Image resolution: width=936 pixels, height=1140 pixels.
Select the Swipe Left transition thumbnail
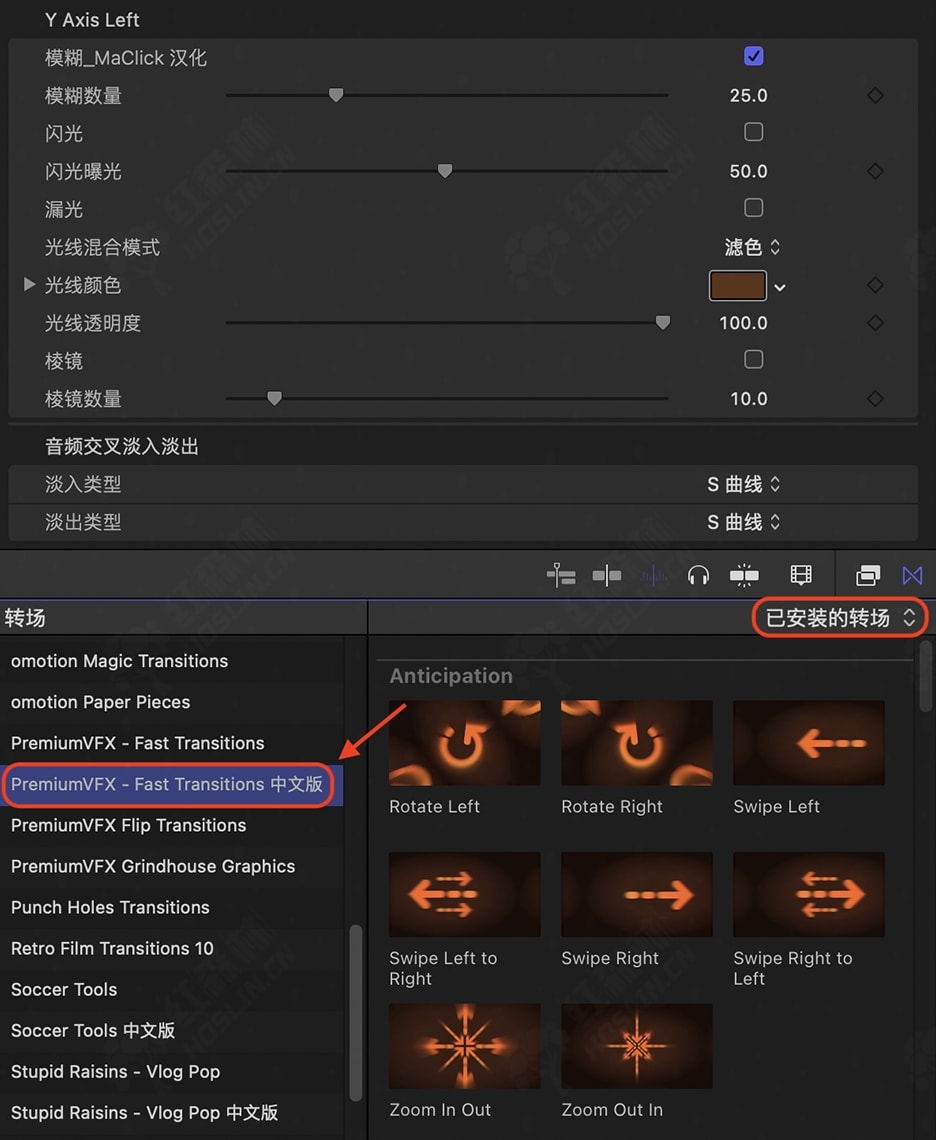[809, 743]
